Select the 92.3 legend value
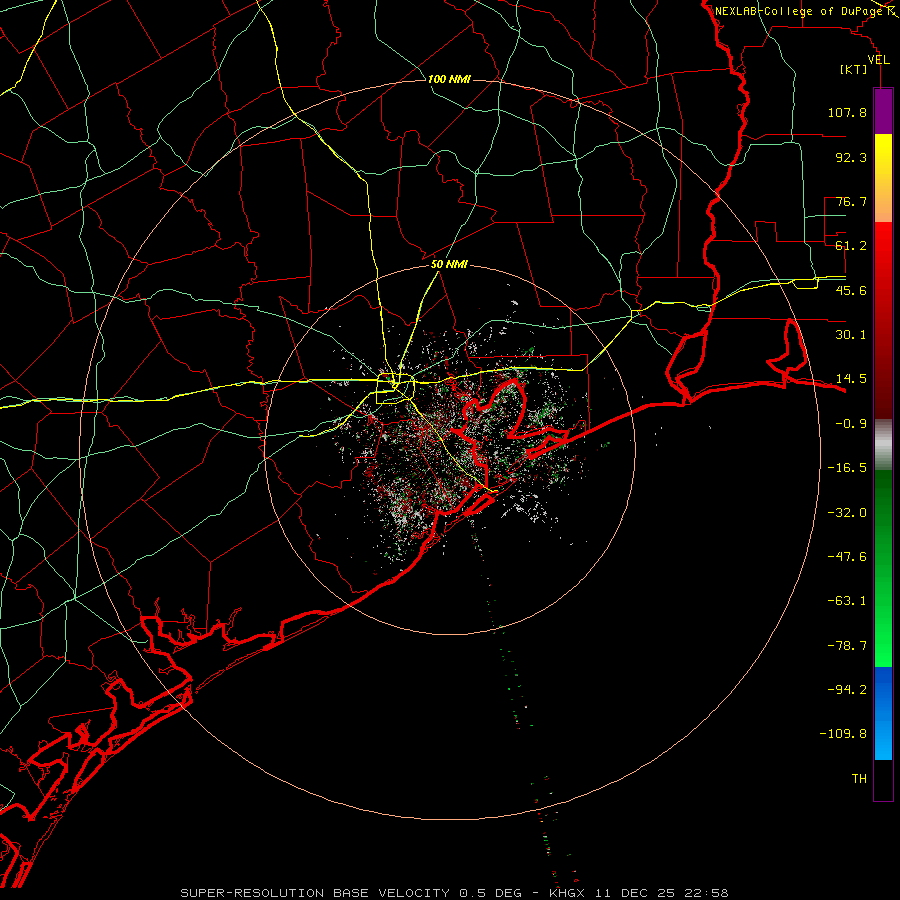Screen dimensions: 900x900 pyautogui.click(x=851, y=157)
